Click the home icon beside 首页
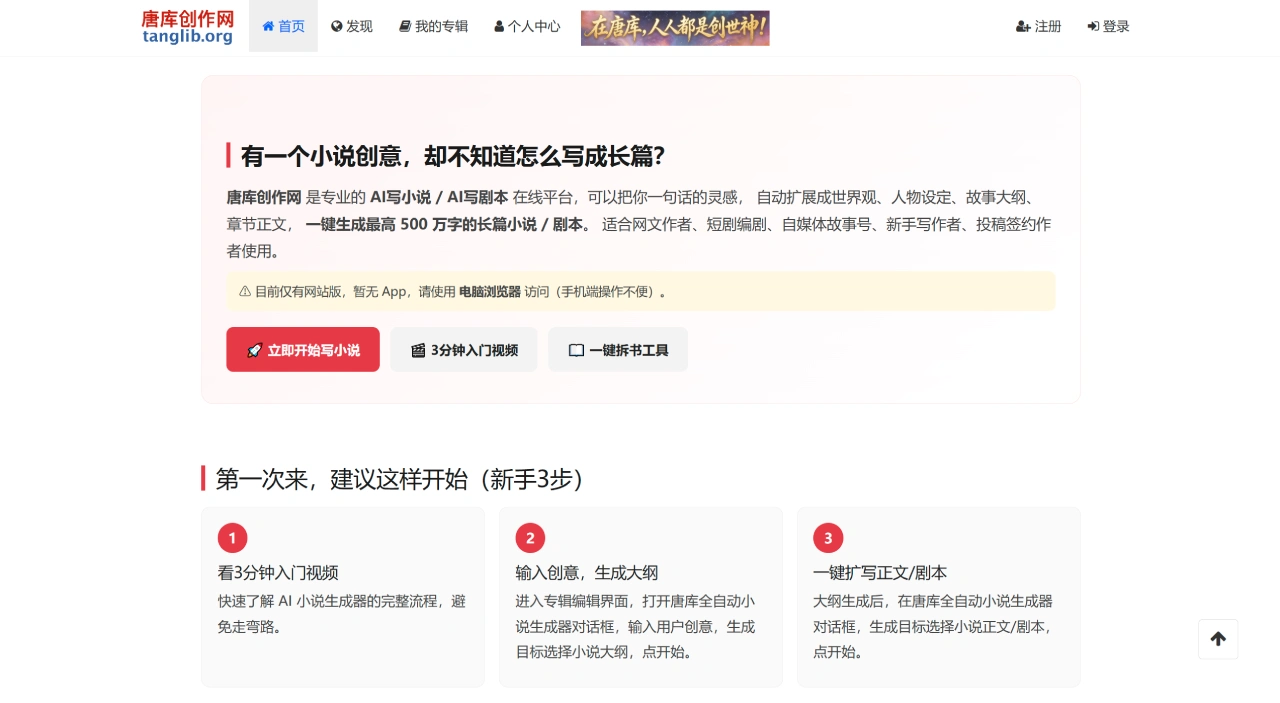The image size is (1280, 703). click(268, 27)
